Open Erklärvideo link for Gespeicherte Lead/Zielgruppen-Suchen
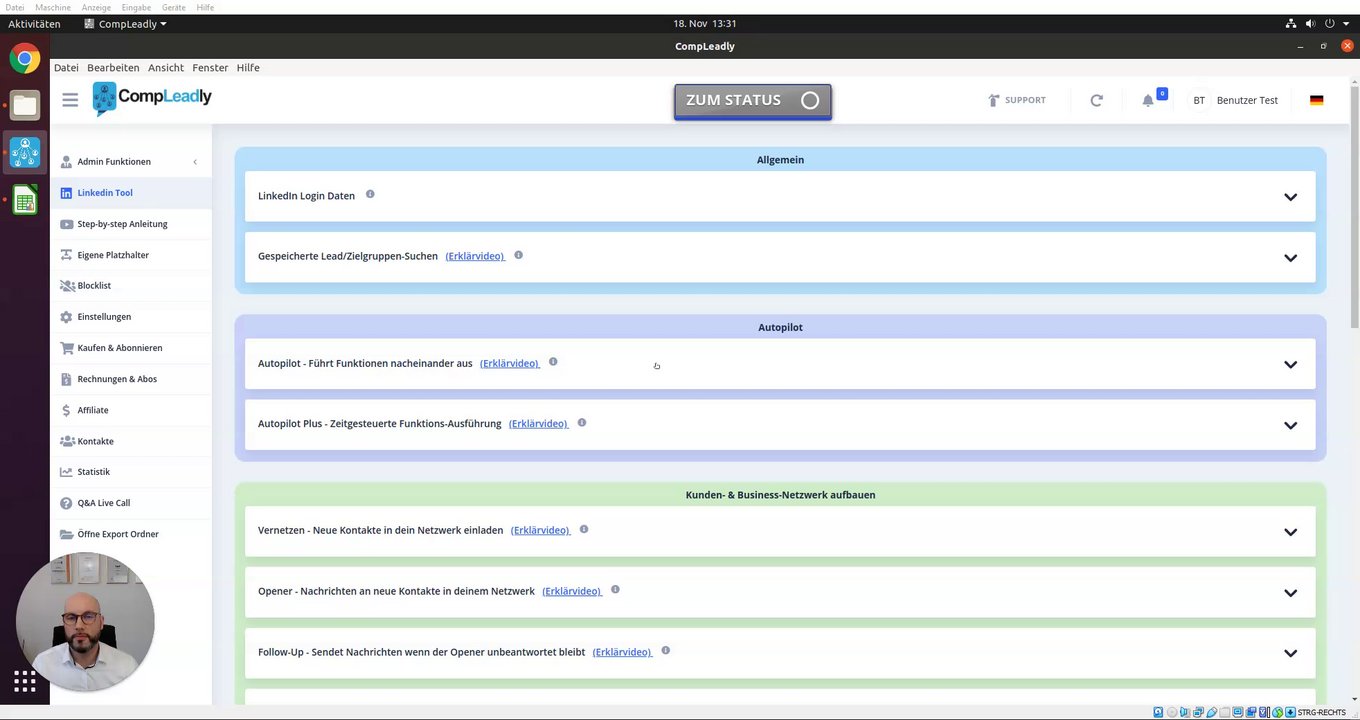 point(475,256)
